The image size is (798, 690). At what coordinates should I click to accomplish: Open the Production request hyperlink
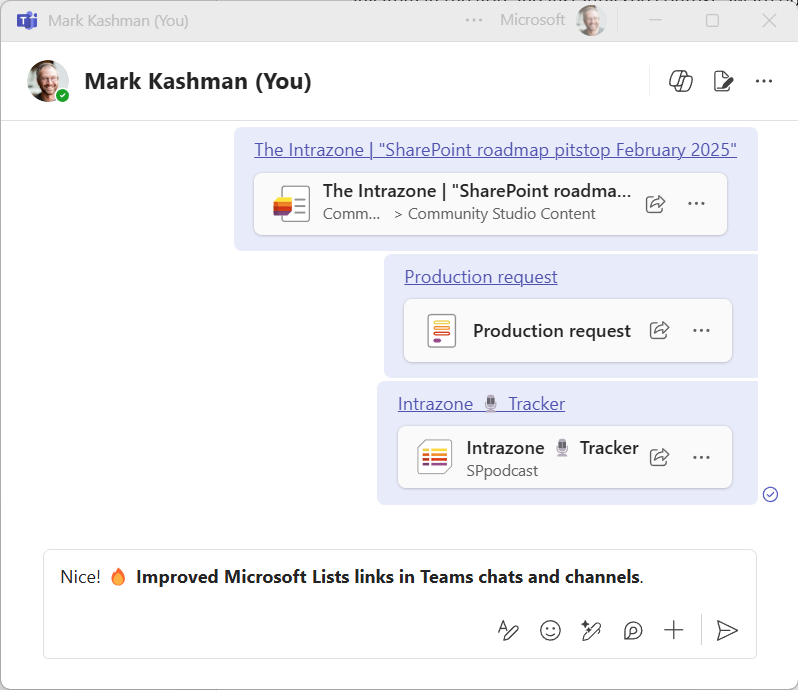[480, 277]
